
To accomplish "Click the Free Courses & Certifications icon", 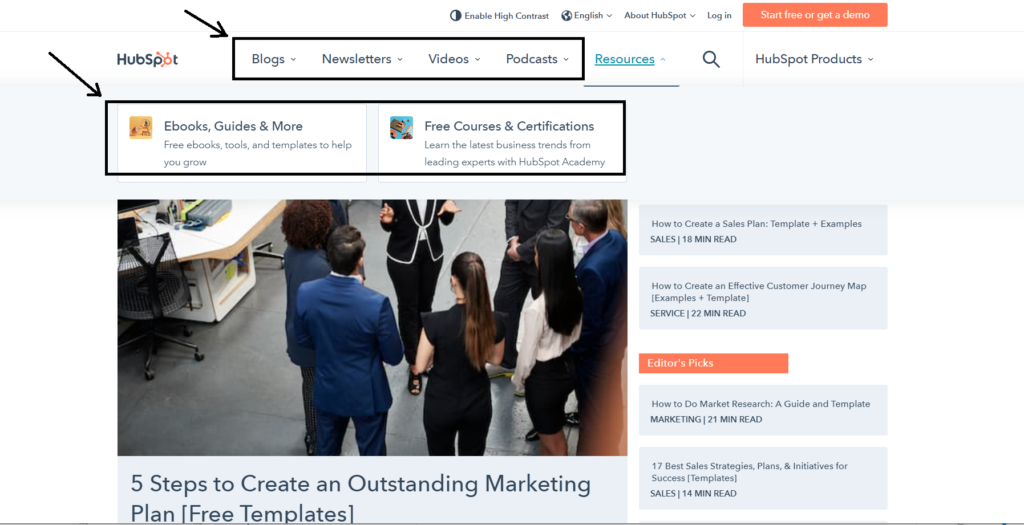I will click(x=401, y=127).
